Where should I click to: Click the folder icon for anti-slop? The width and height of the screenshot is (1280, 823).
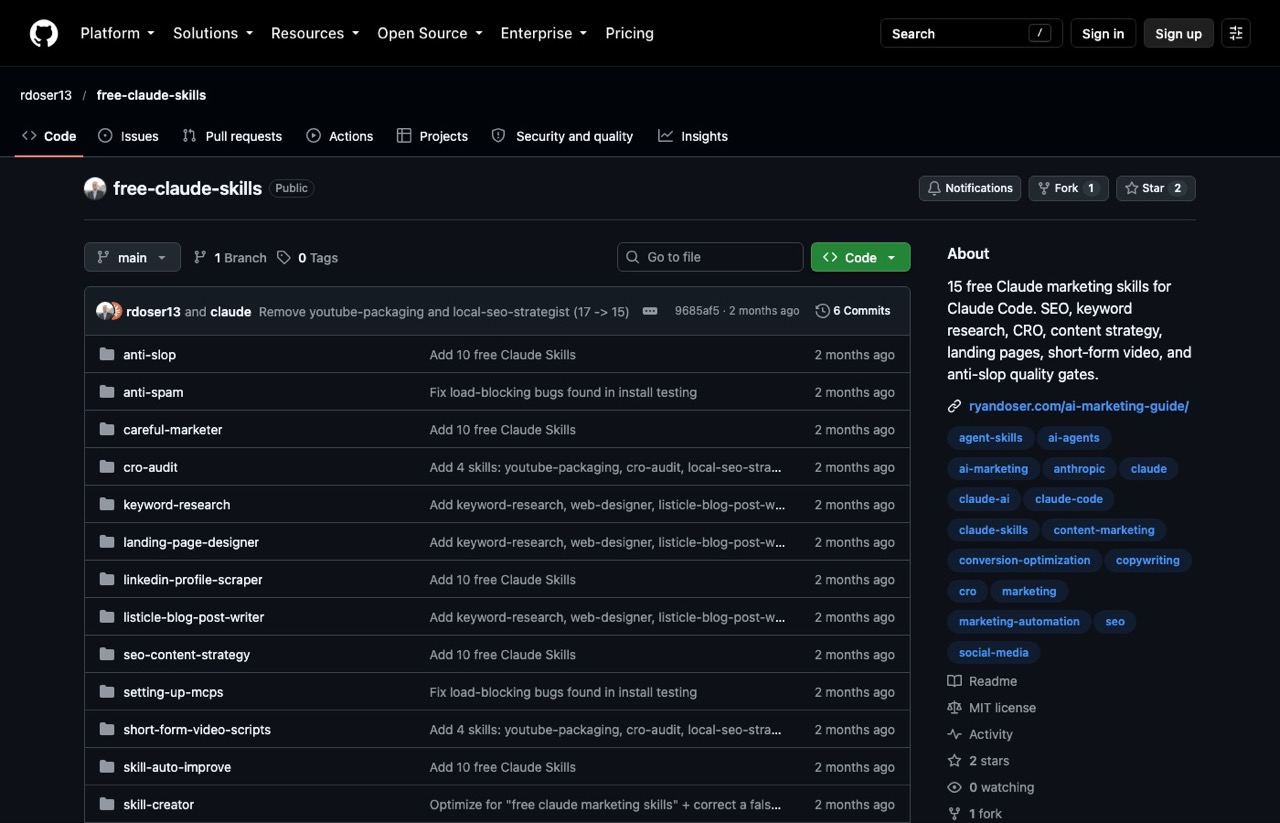click(107, 354)
